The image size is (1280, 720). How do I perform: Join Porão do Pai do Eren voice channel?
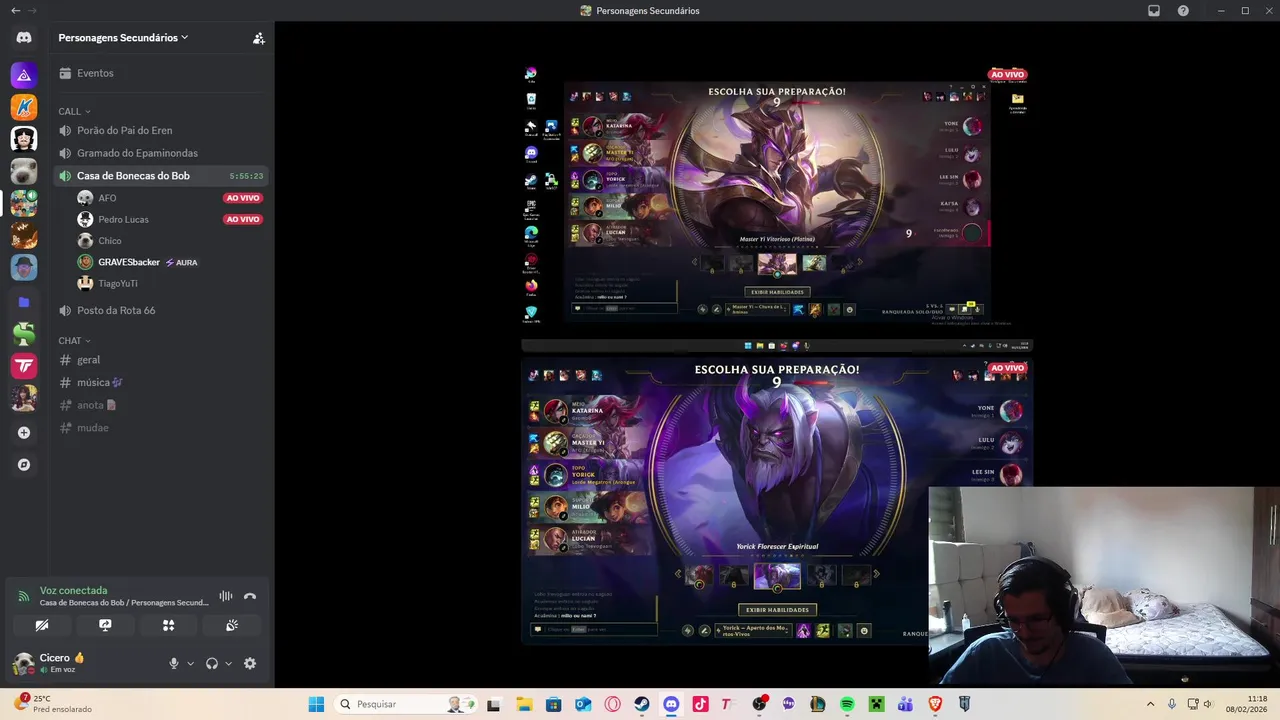(x=162, y=130)
